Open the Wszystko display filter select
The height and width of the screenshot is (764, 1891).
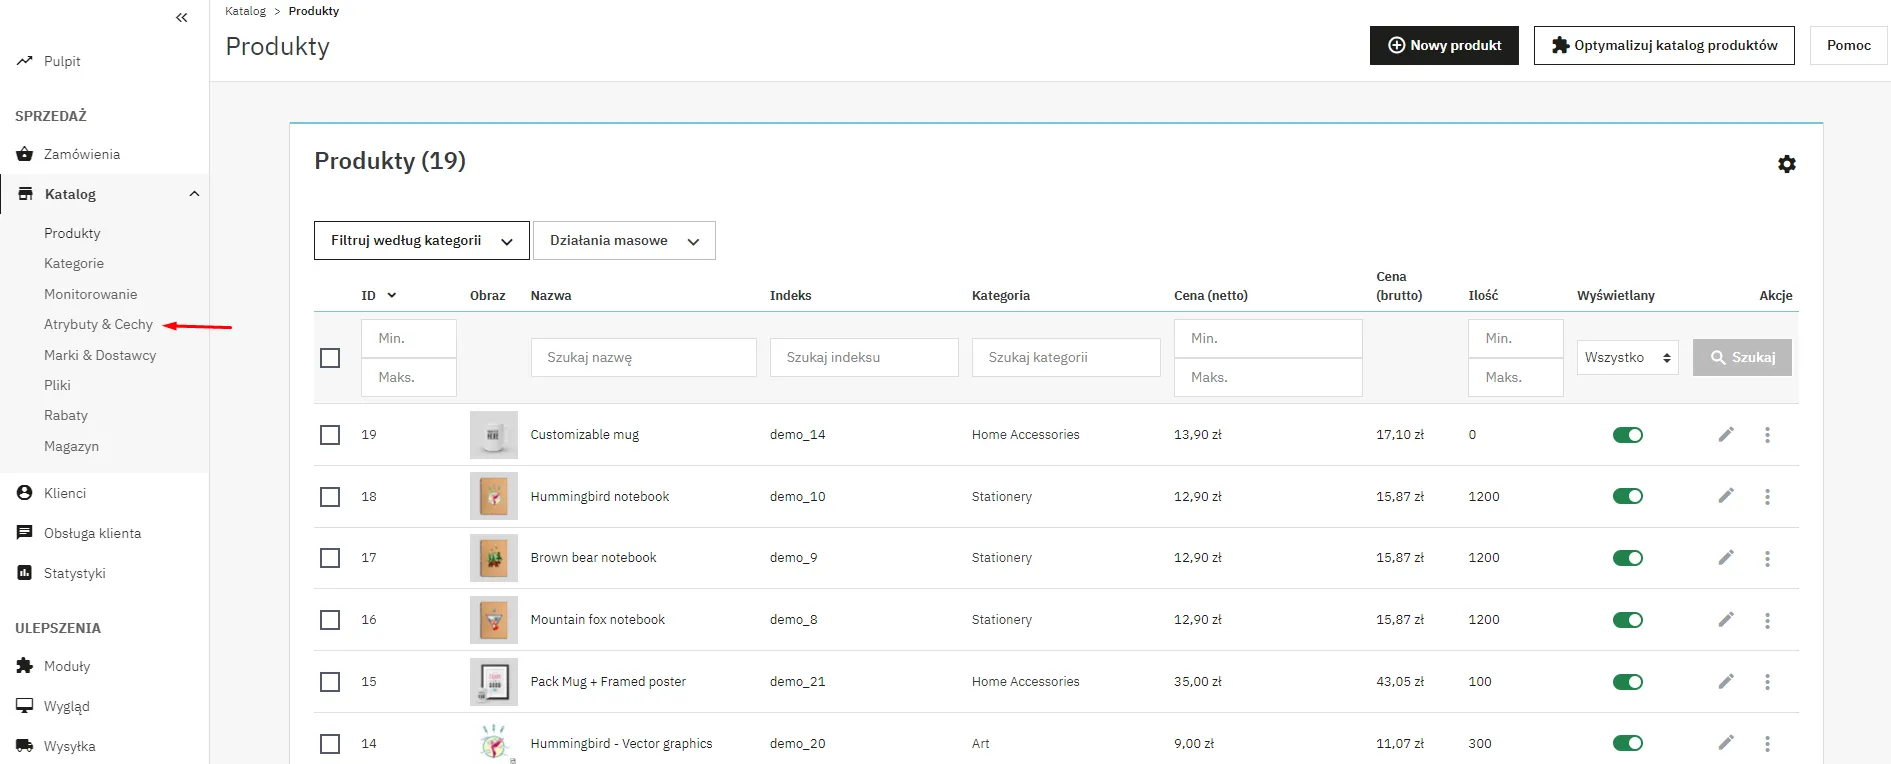click(x=1627, y=358)
